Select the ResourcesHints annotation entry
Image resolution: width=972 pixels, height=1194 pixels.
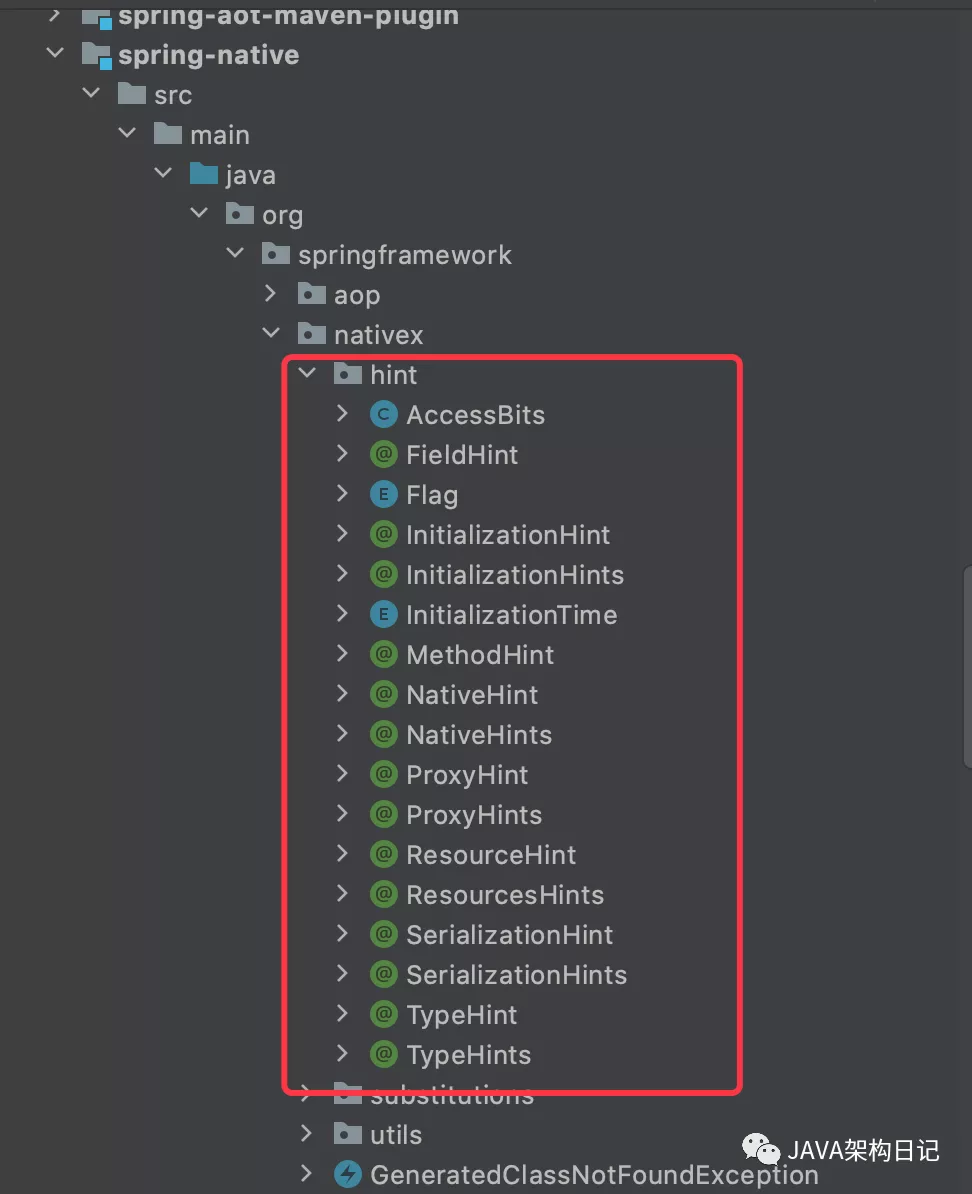[505, 895]
